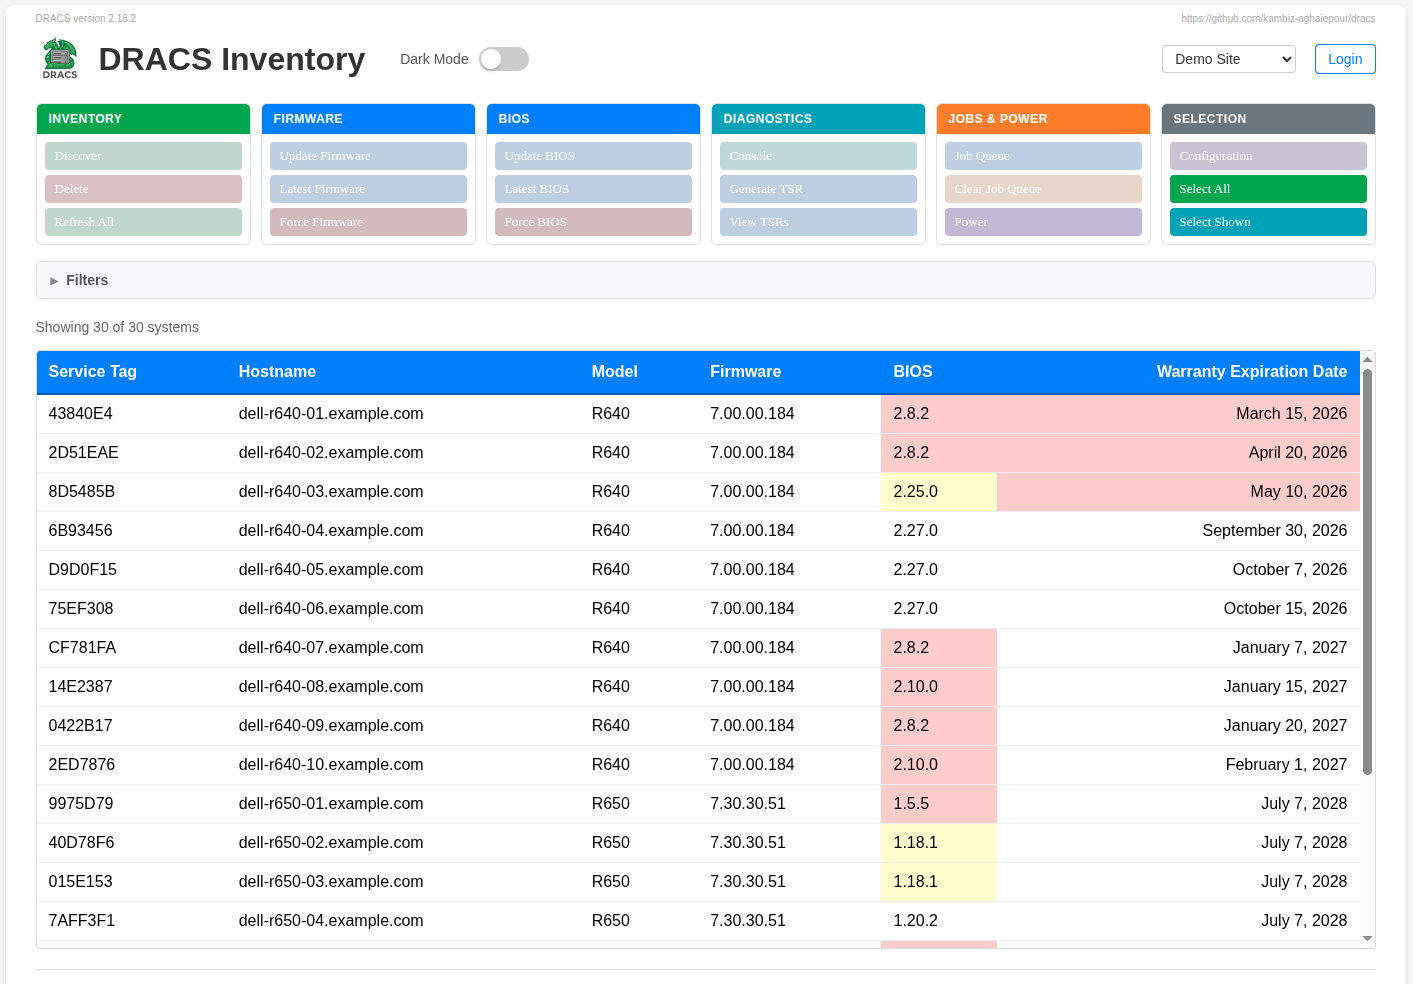
Task: Click the Force Firmware button
Action: pyautogui.click(x=368, y=222)
